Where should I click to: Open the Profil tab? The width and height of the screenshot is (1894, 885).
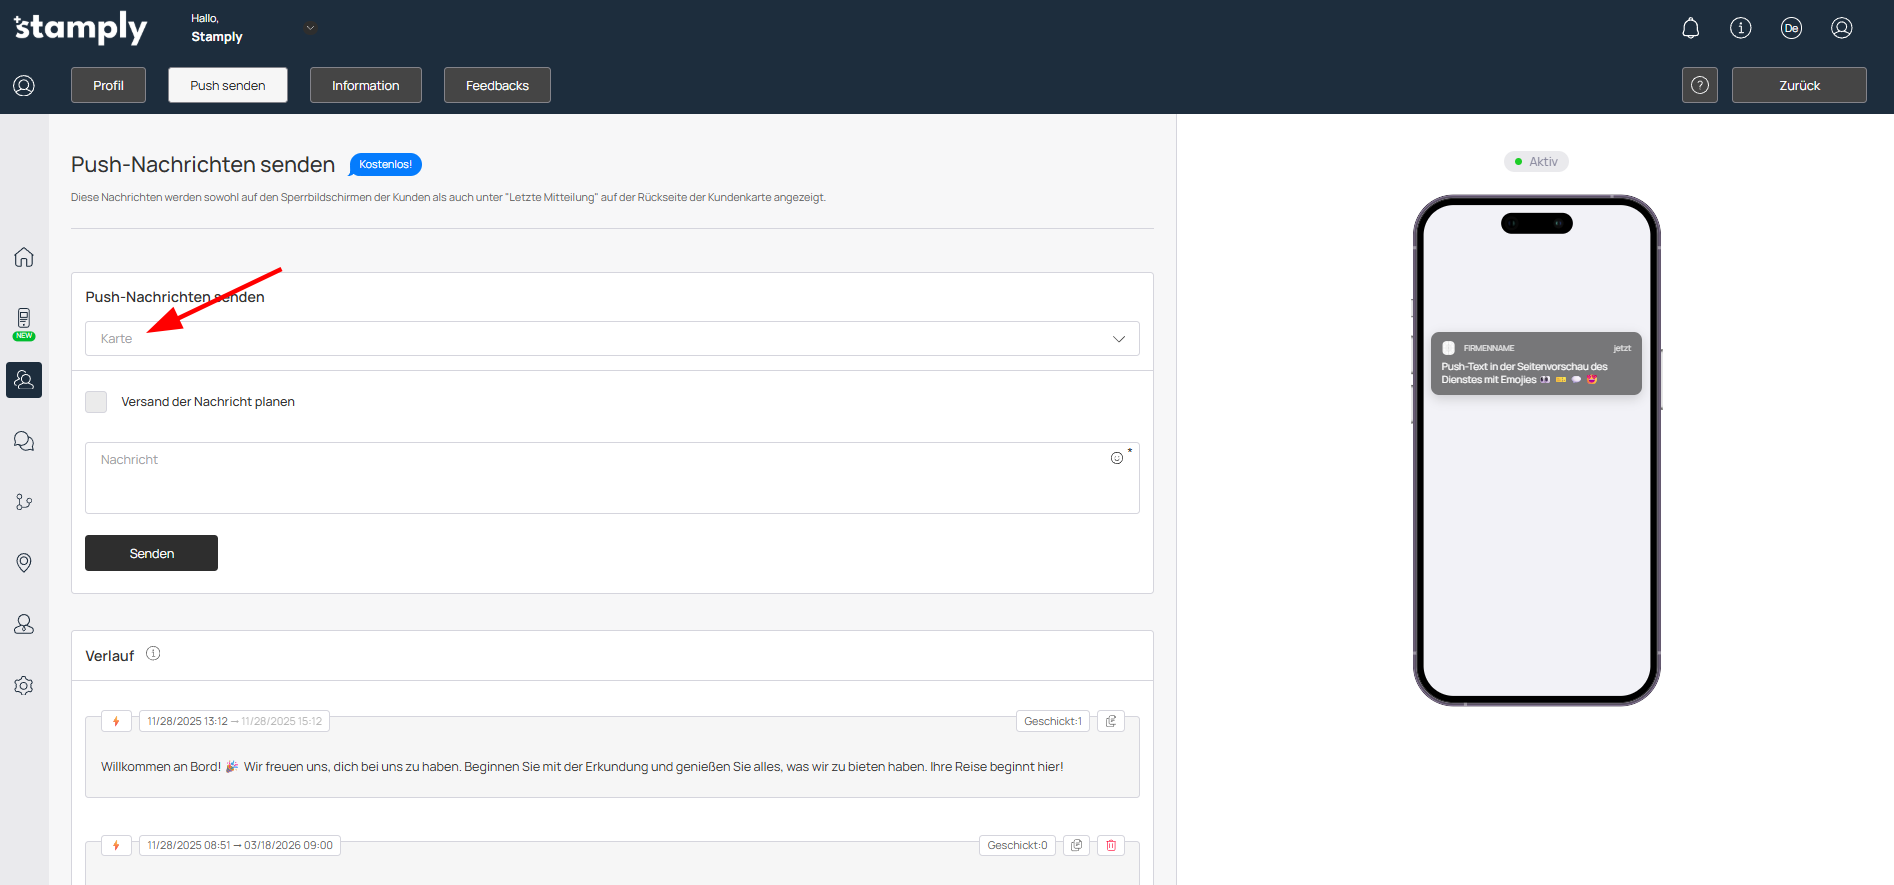point(108,85)
